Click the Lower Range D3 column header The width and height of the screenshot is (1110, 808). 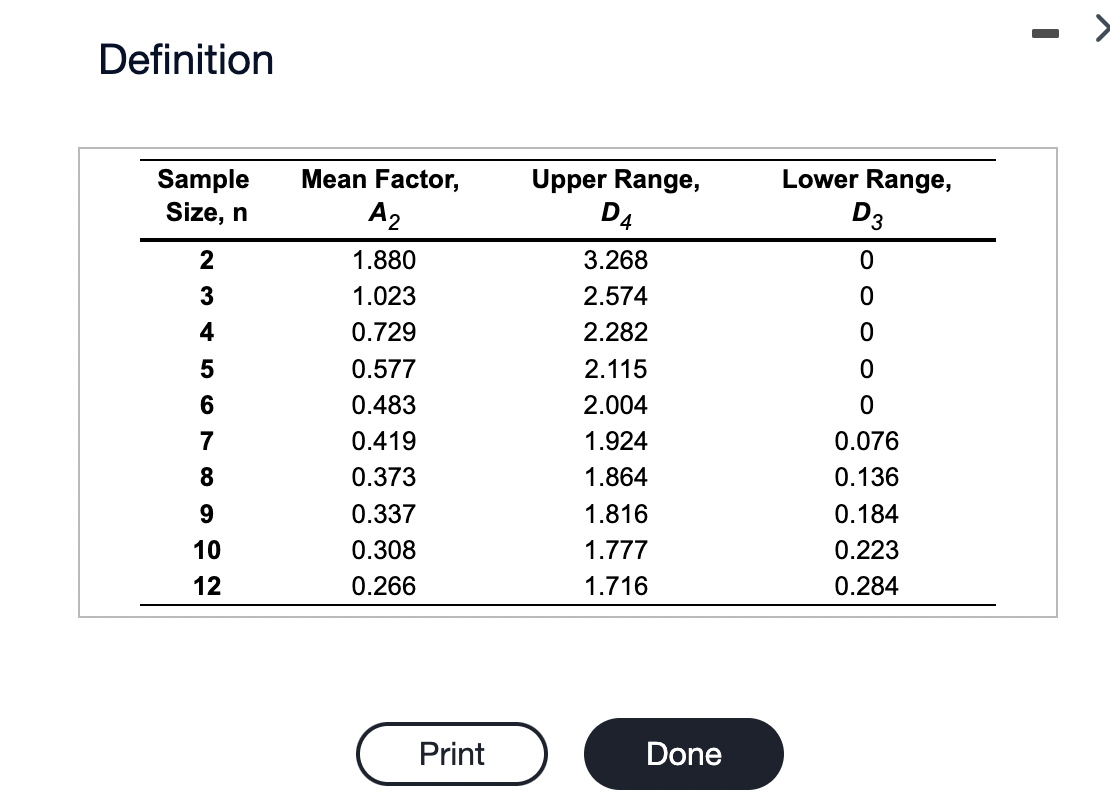point(866,195)
